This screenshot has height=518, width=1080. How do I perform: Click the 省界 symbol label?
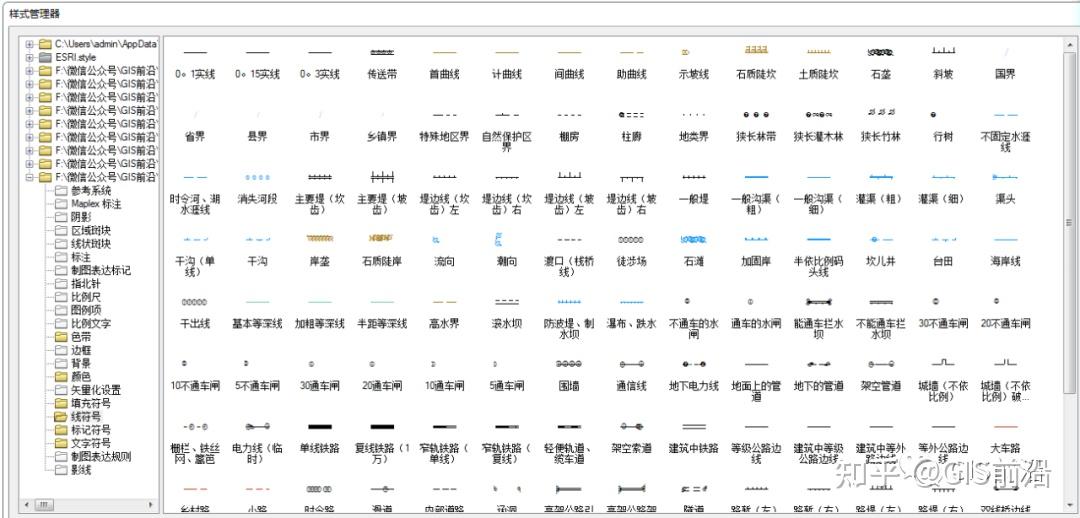195,137
